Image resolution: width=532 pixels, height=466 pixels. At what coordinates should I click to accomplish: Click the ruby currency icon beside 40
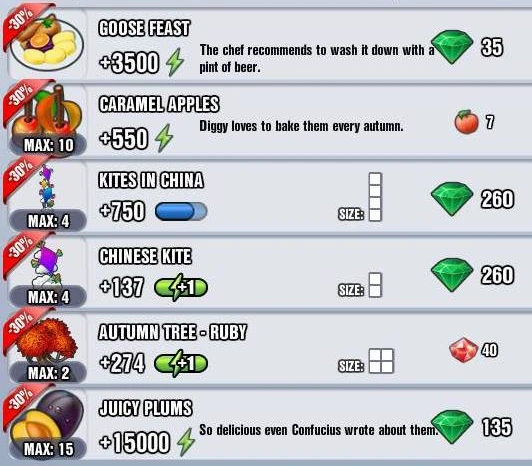[463, 350]
